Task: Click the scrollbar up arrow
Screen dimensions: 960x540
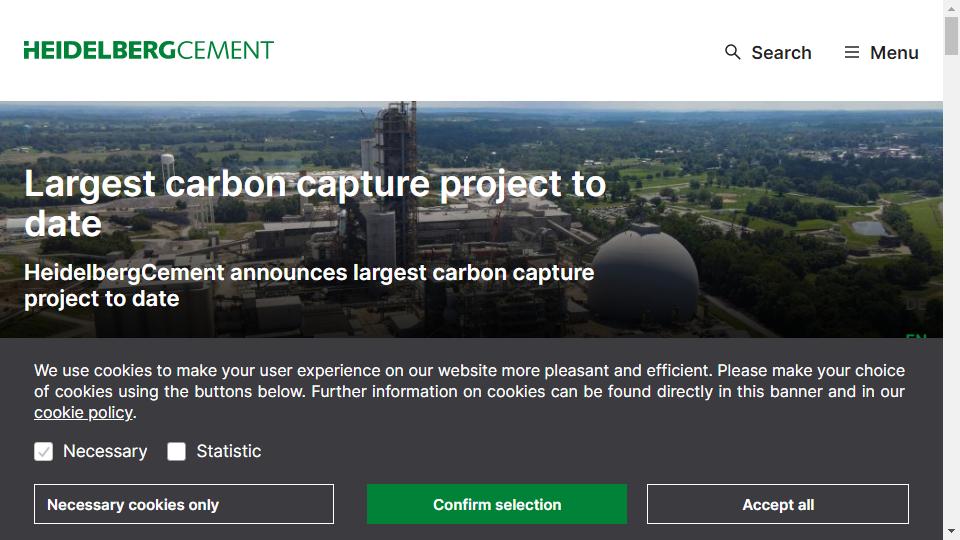Action: (x=951, y=8)
